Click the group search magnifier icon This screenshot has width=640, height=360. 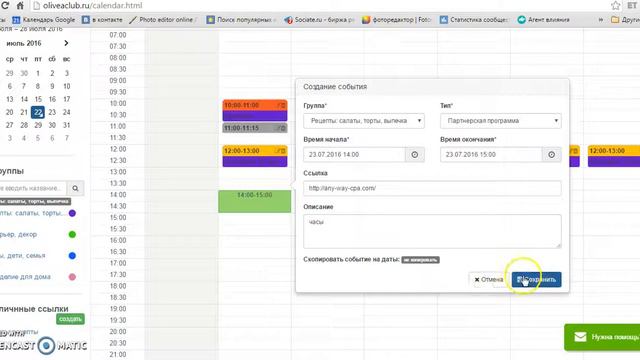pyautogui.click(x=76, y=188)
